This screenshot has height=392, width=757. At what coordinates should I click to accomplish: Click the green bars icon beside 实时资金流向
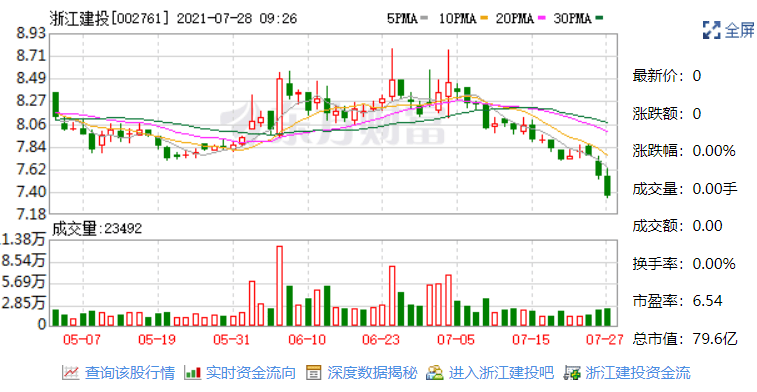[x=193, y=373]
